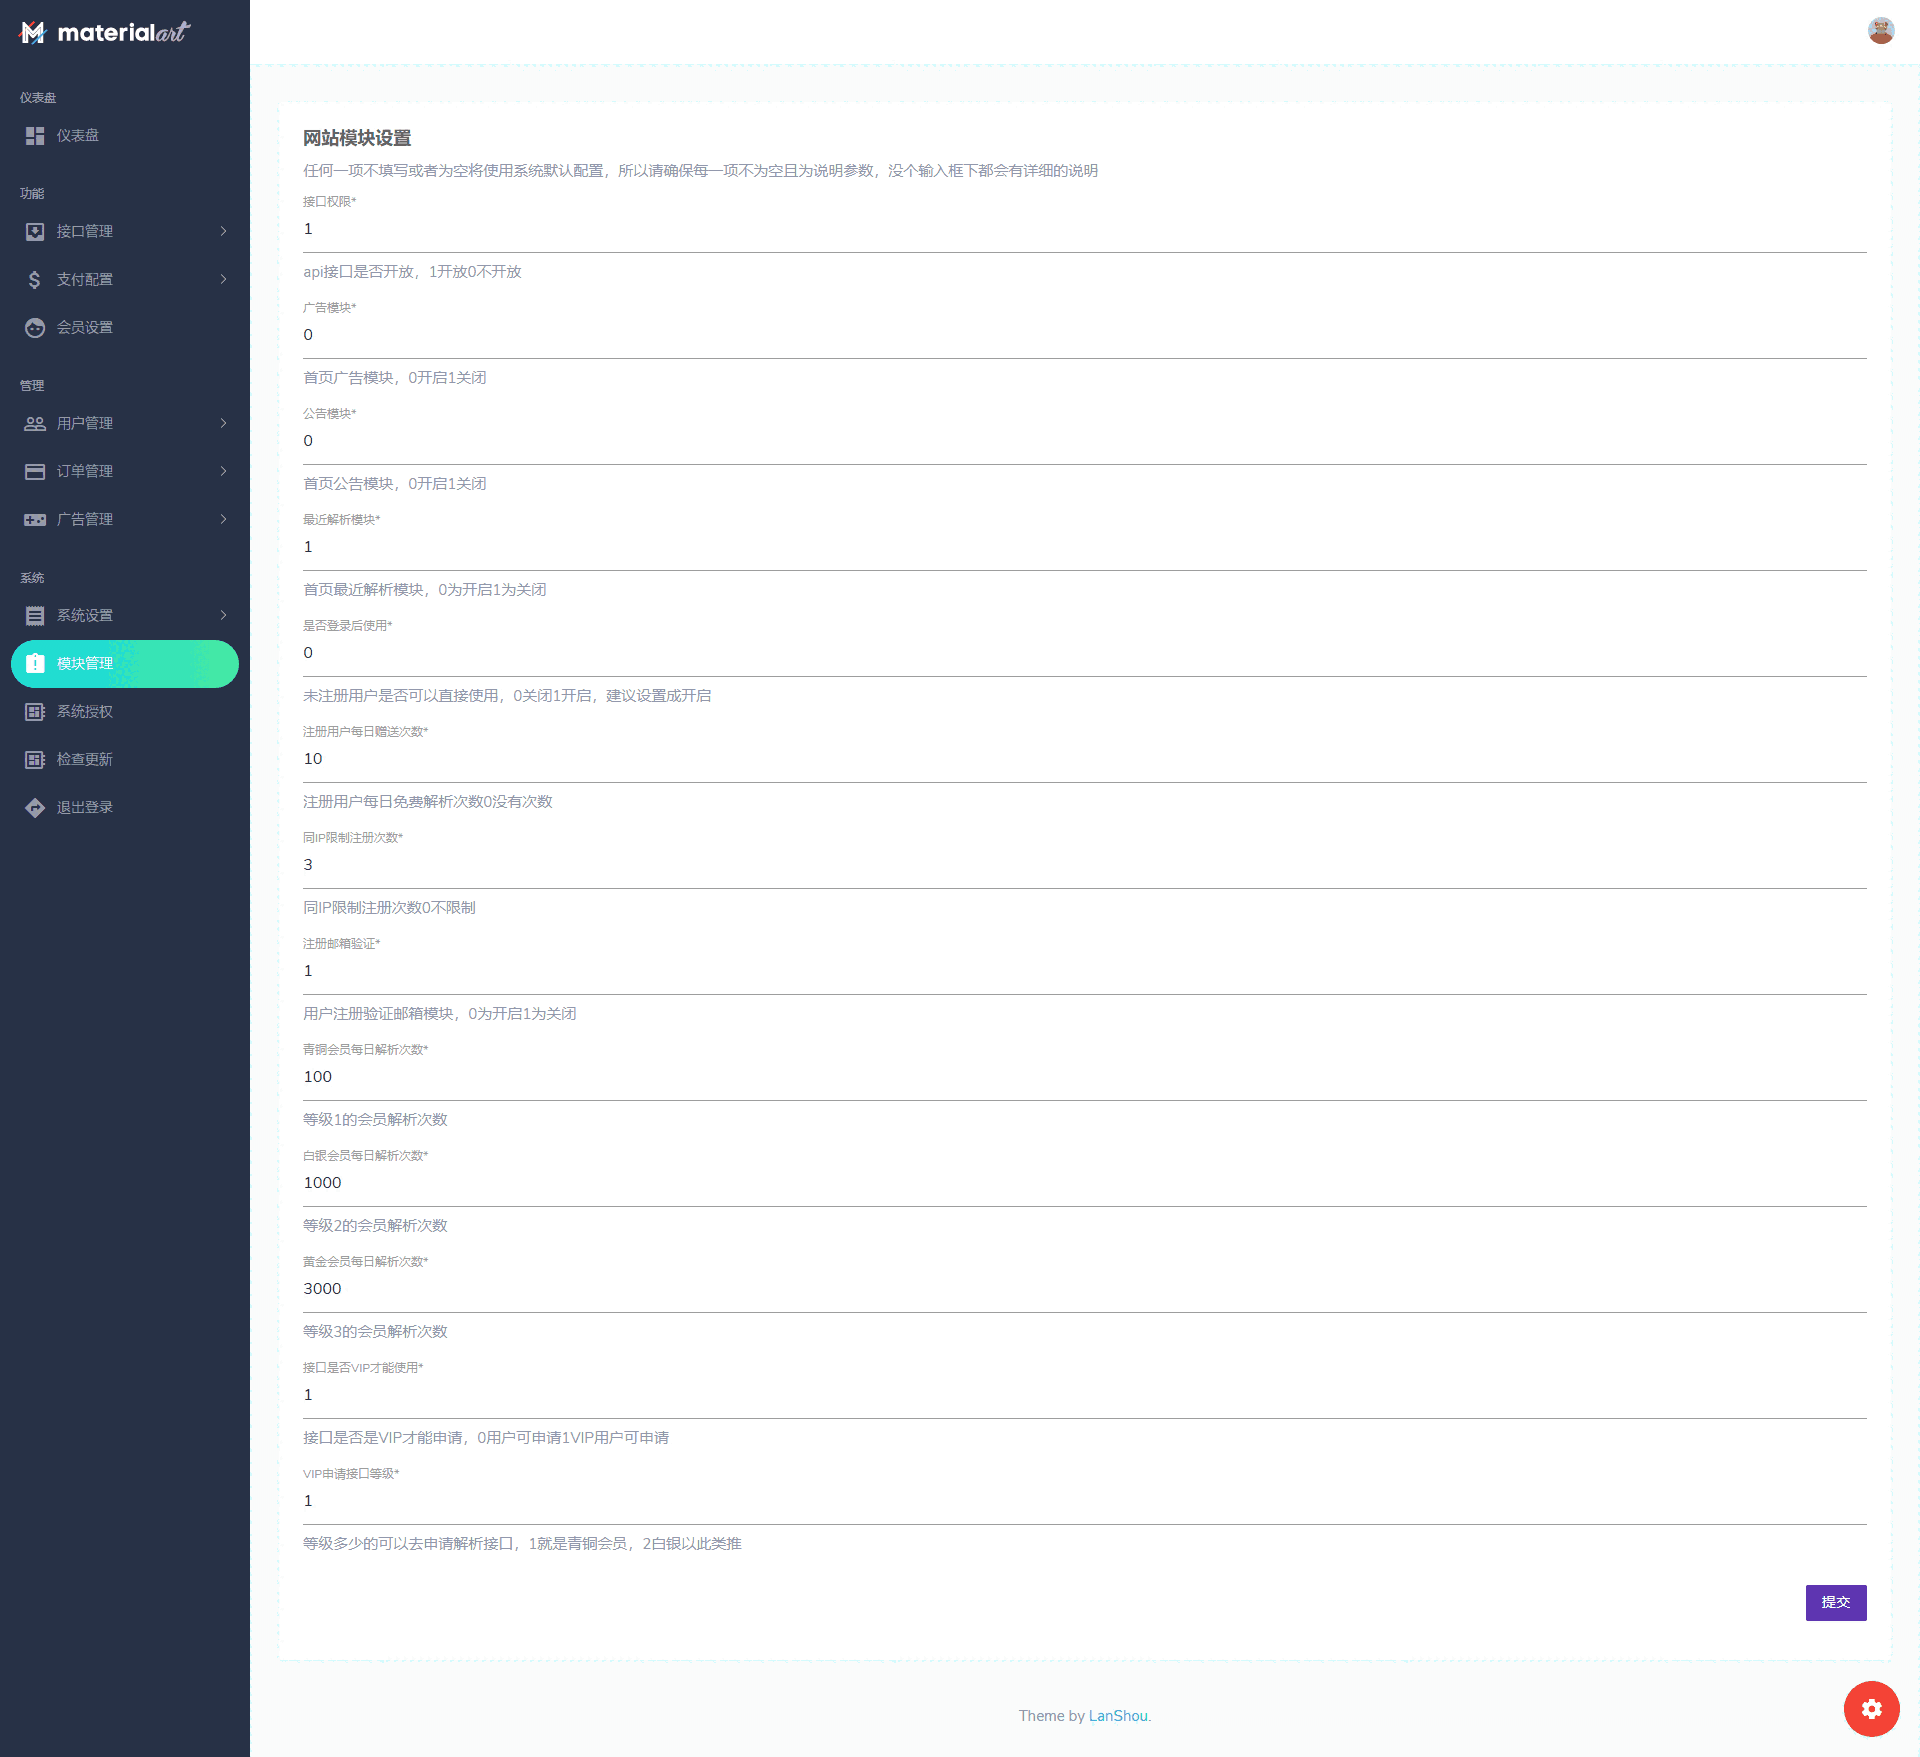Open the 系统授权 menu item
This screenshot has height=1757, width=1920.
[85, 712]
